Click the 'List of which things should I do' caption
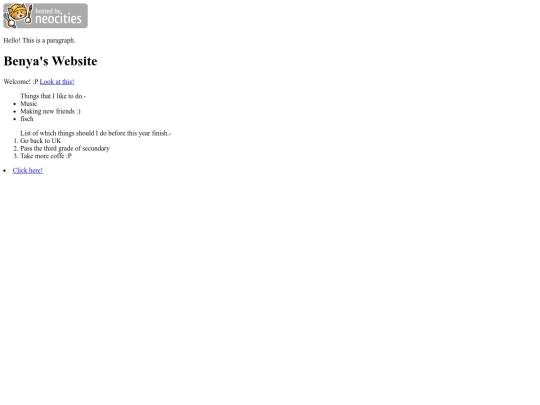Image resolution: width=540 pixels, height=405 pixels. point(96,133)
